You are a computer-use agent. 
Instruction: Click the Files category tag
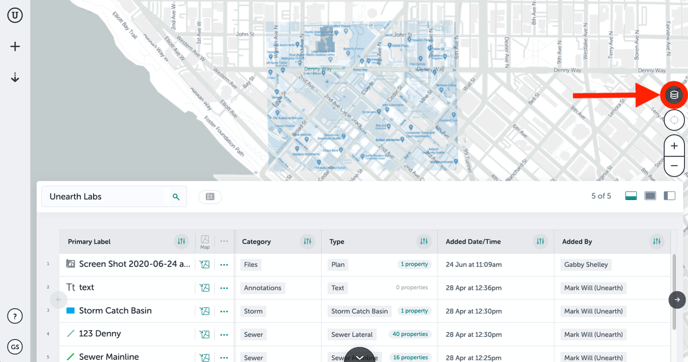pos(251,265)
